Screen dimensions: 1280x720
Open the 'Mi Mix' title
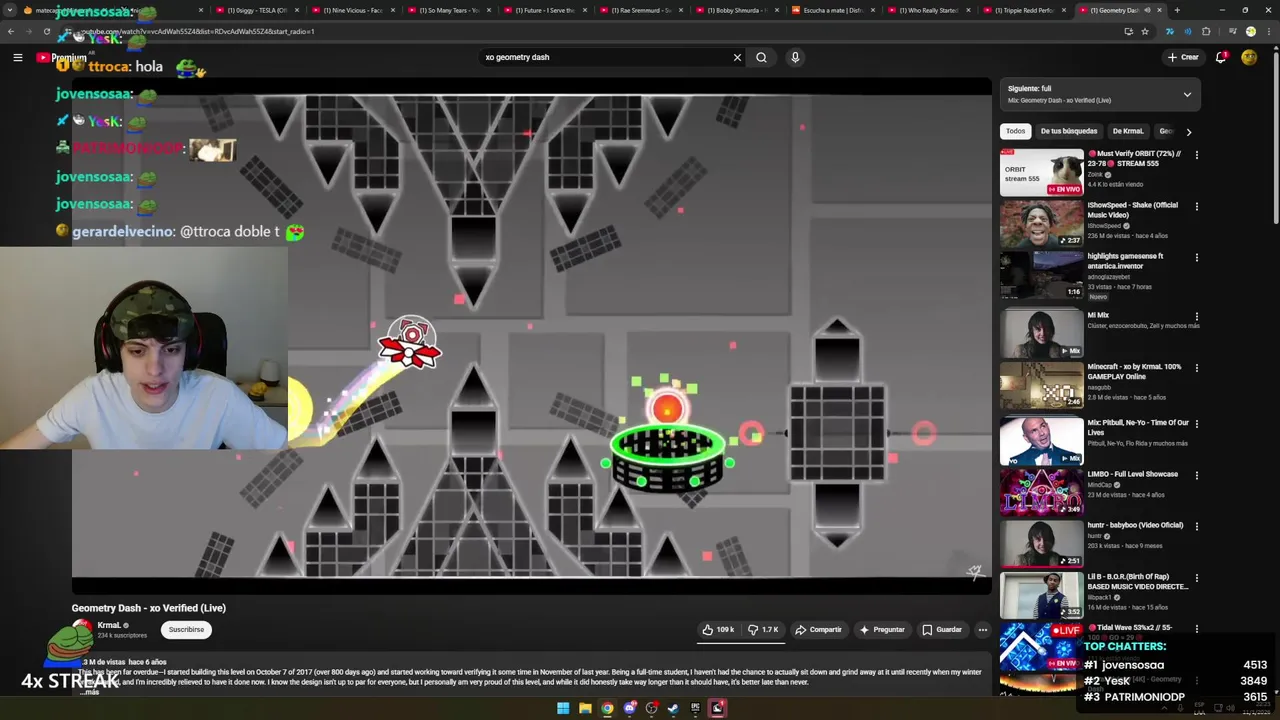pos(1098,315)
